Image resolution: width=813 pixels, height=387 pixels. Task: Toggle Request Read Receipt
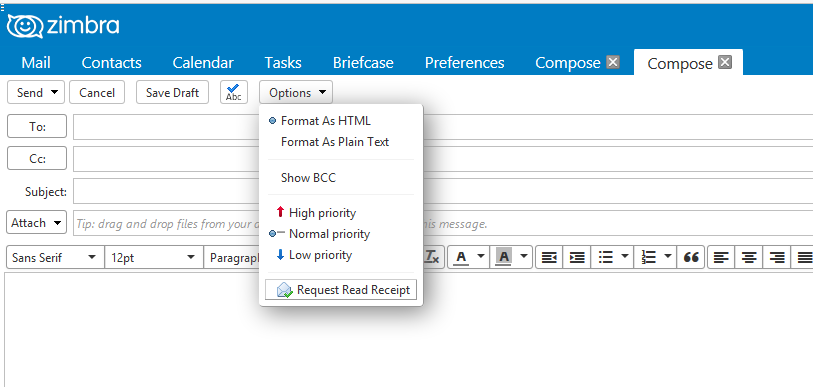(x=341, y=289)
